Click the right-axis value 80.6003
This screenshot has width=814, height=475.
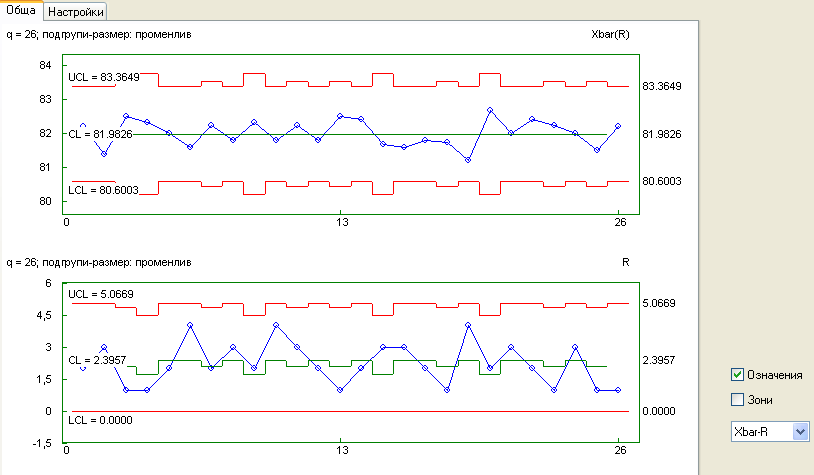tap(662, 181)
